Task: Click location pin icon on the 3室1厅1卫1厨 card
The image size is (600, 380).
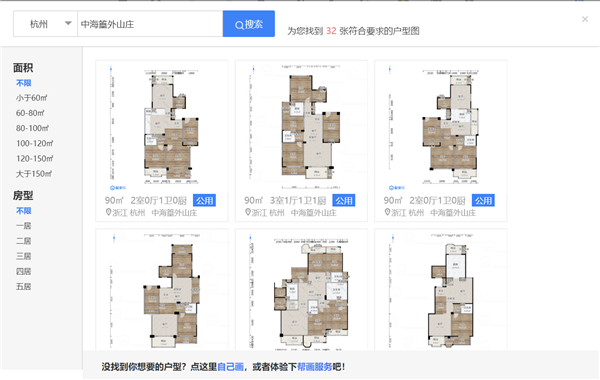Action: (x=248, y=212)
